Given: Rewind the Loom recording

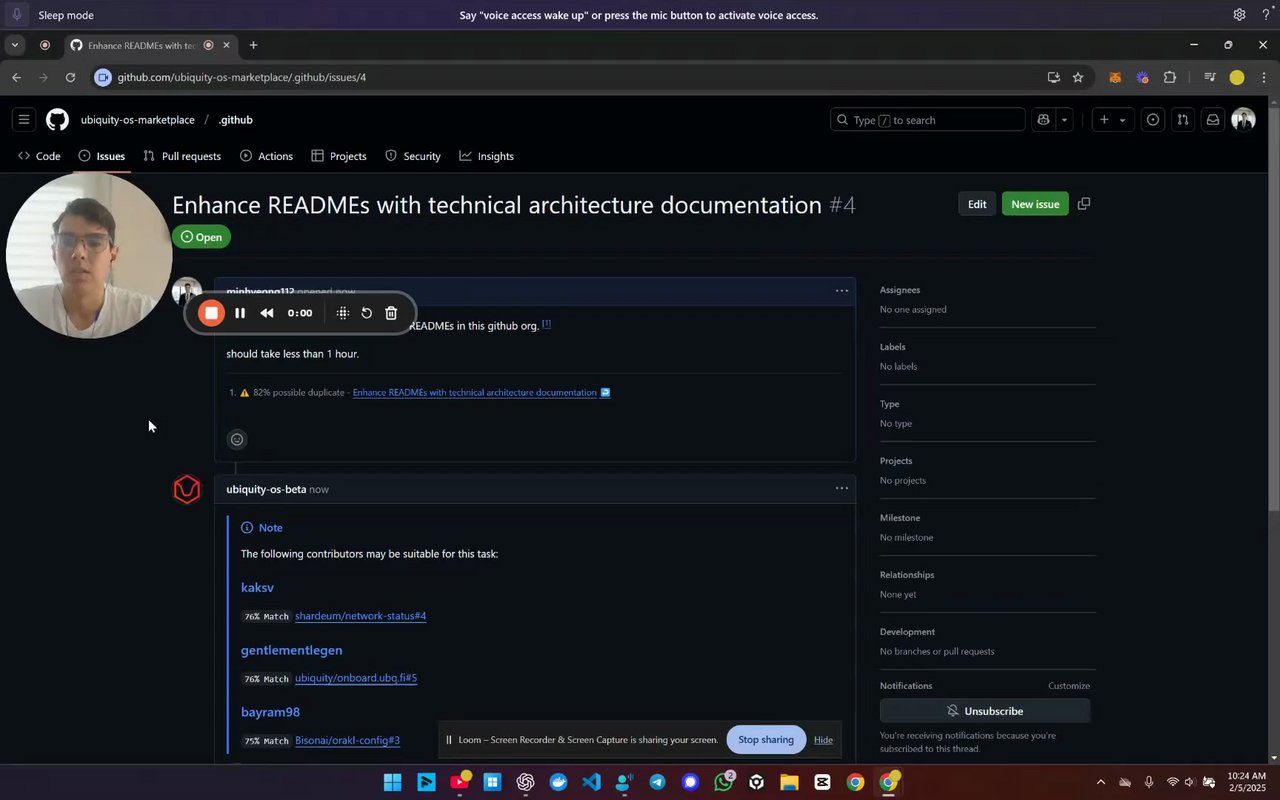Looking at the screenshot, I should 267,313.
